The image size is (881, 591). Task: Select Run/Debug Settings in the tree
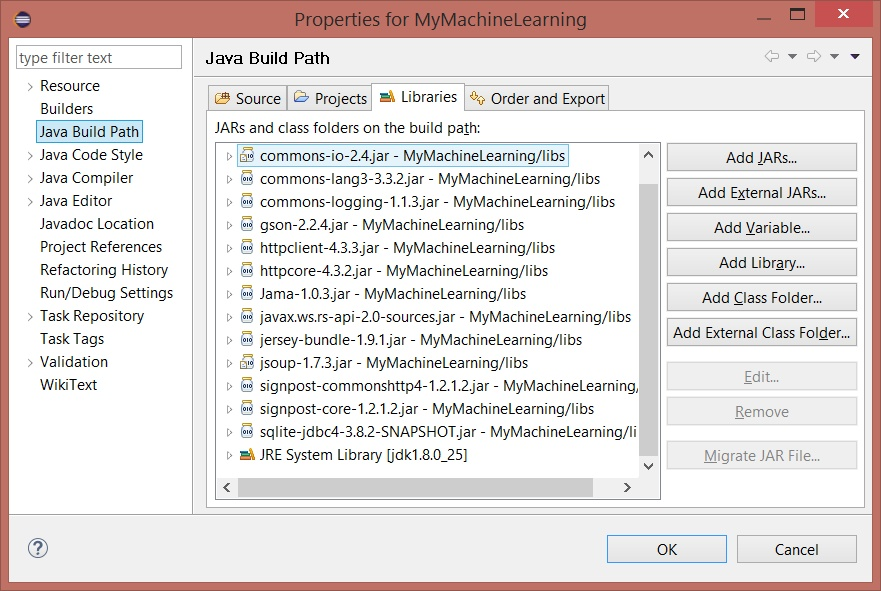coord(106,293)
